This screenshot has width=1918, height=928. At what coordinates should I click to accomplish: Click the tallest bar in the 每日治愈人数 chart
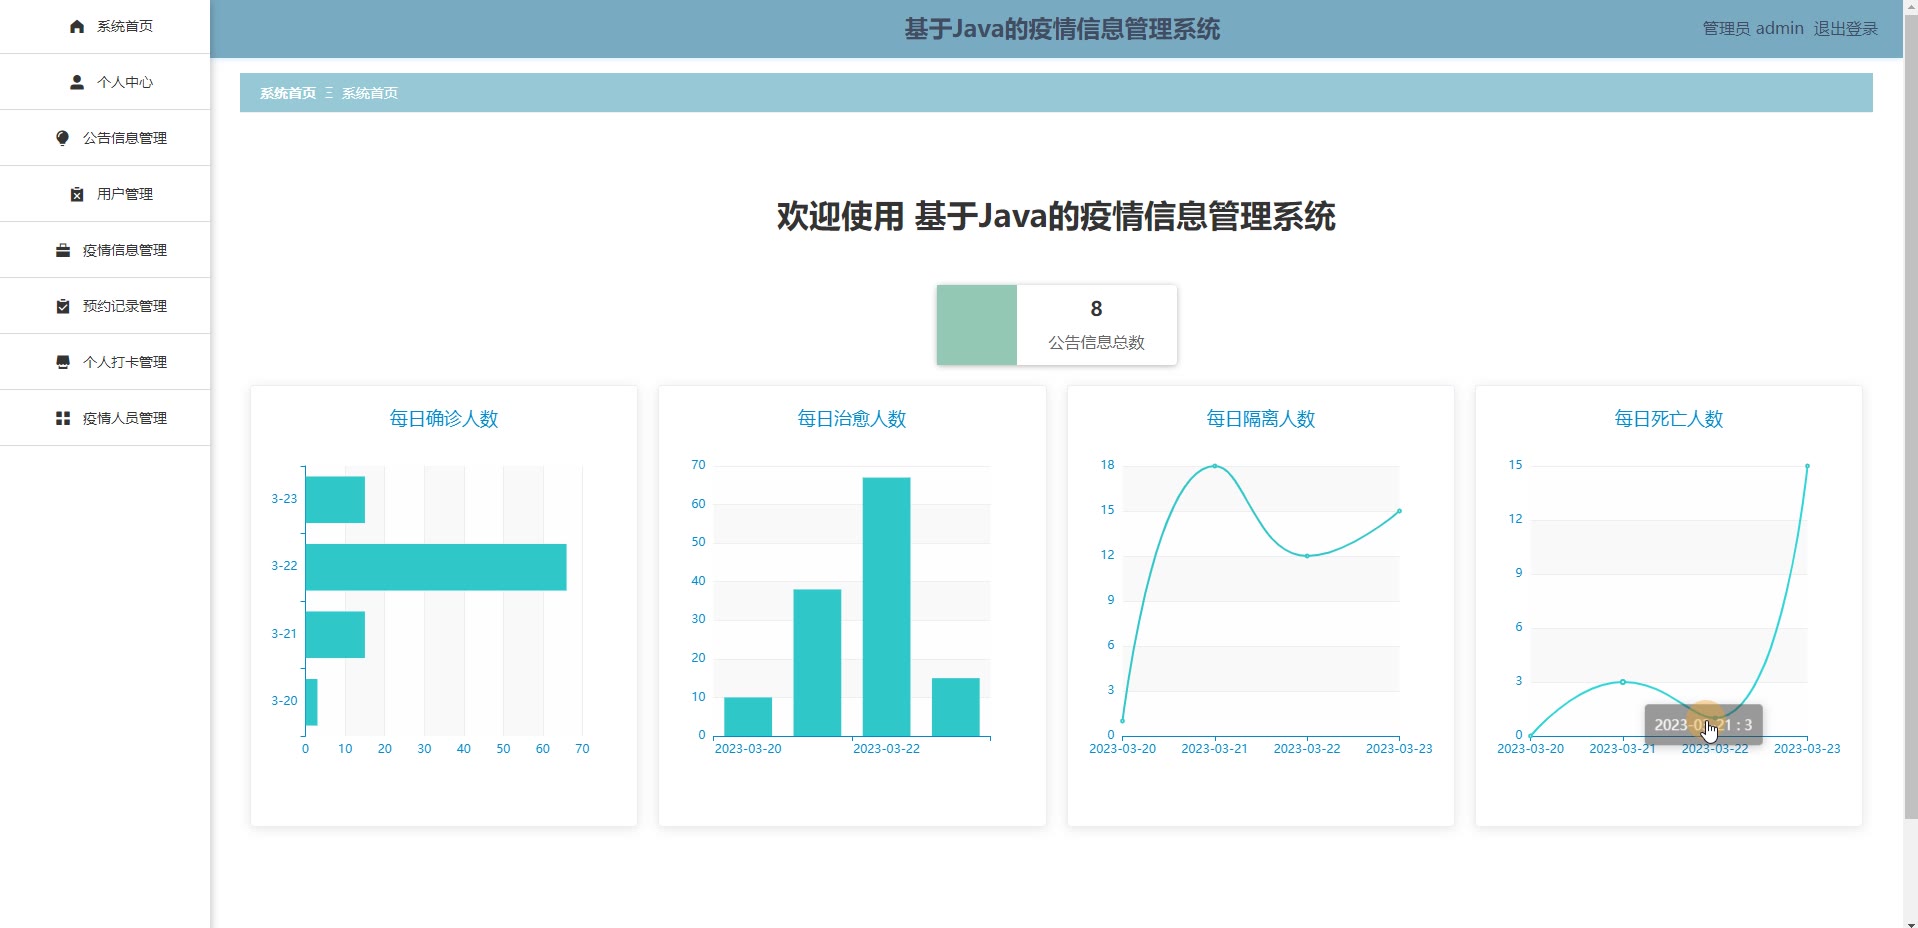click(x=886, y=607)
